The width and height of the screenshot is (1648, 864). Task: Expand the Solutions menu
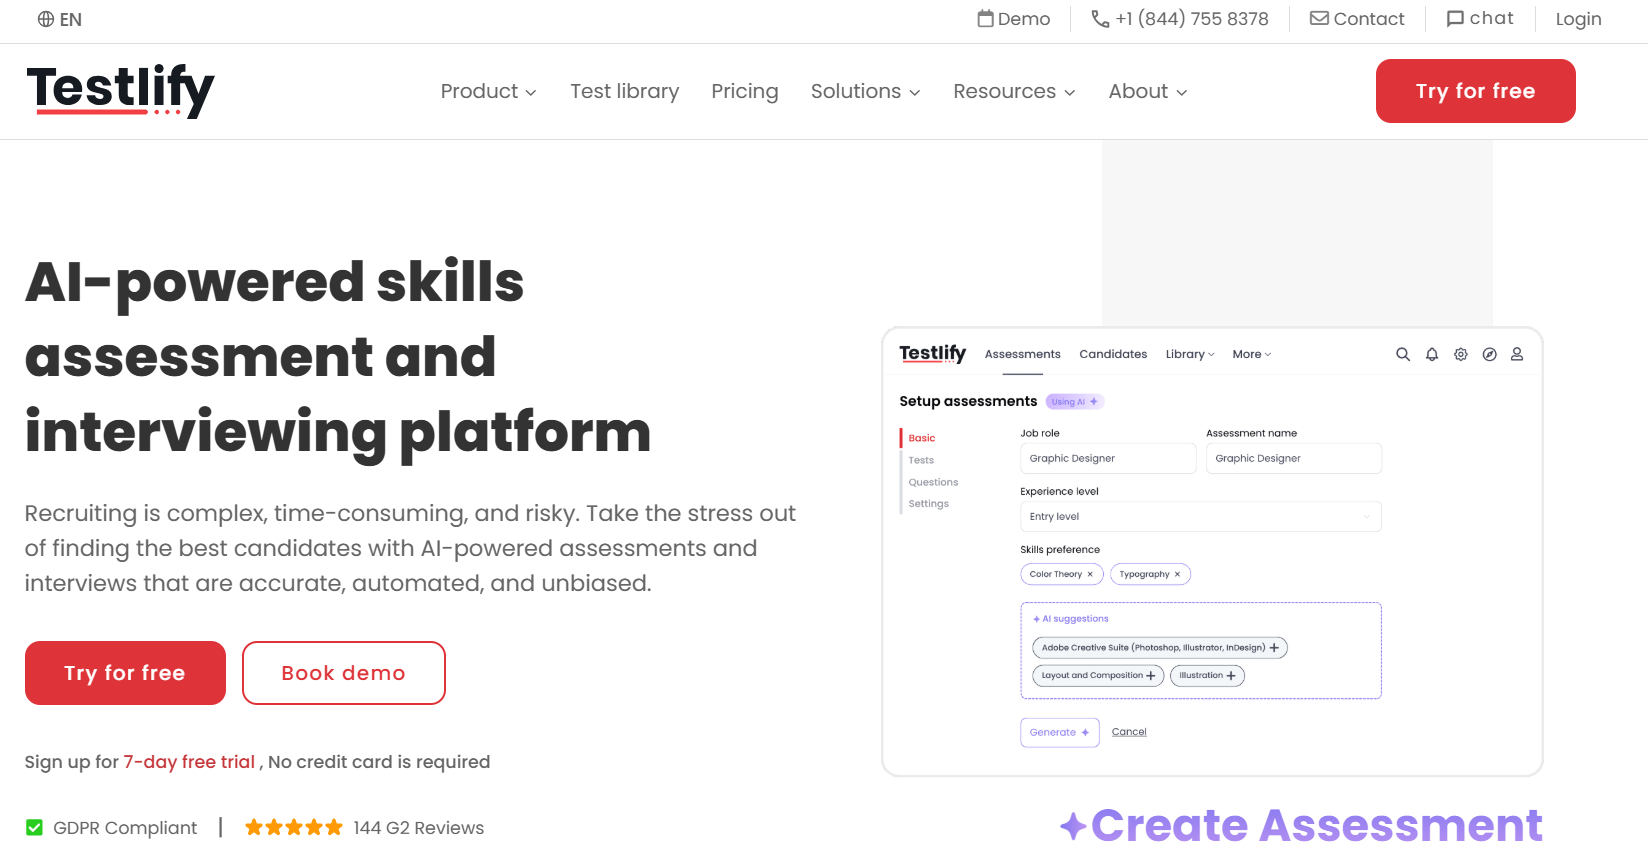[866, 91]
